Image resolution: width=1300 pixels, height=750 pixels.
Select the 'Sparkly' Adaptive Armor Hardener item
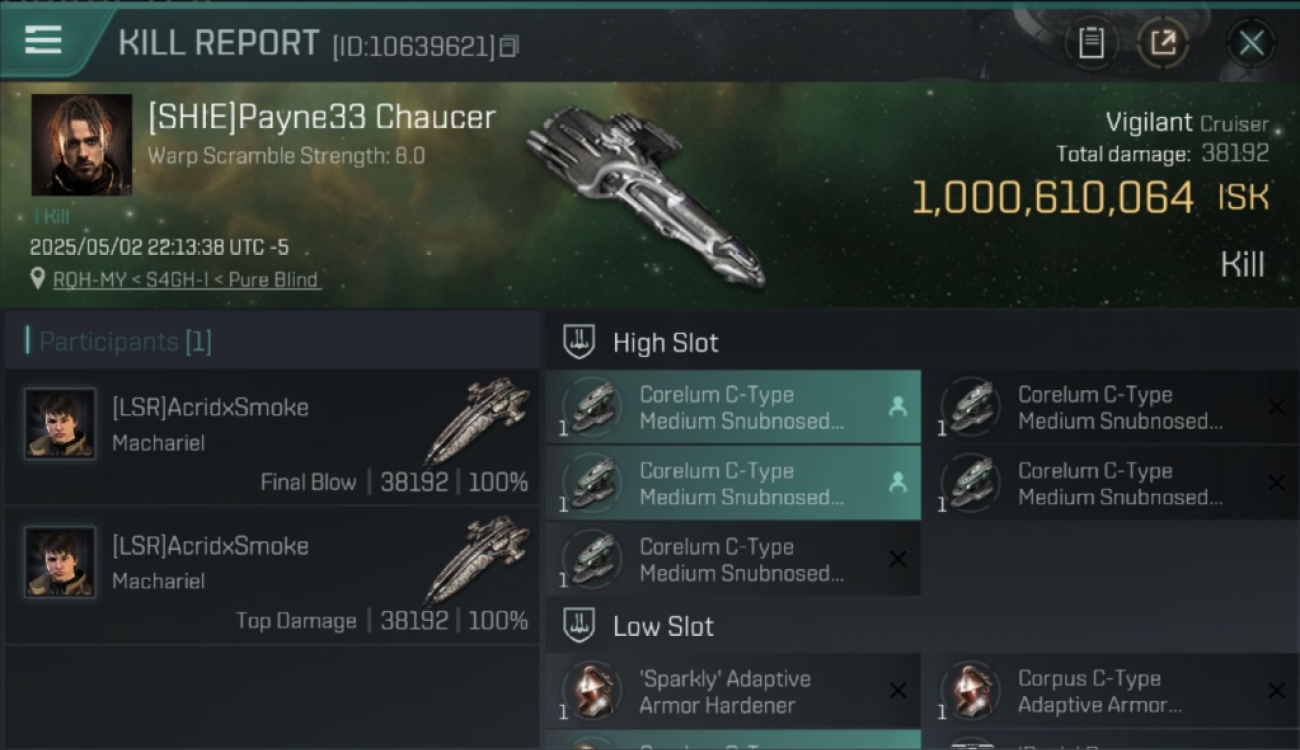[733, 691]
